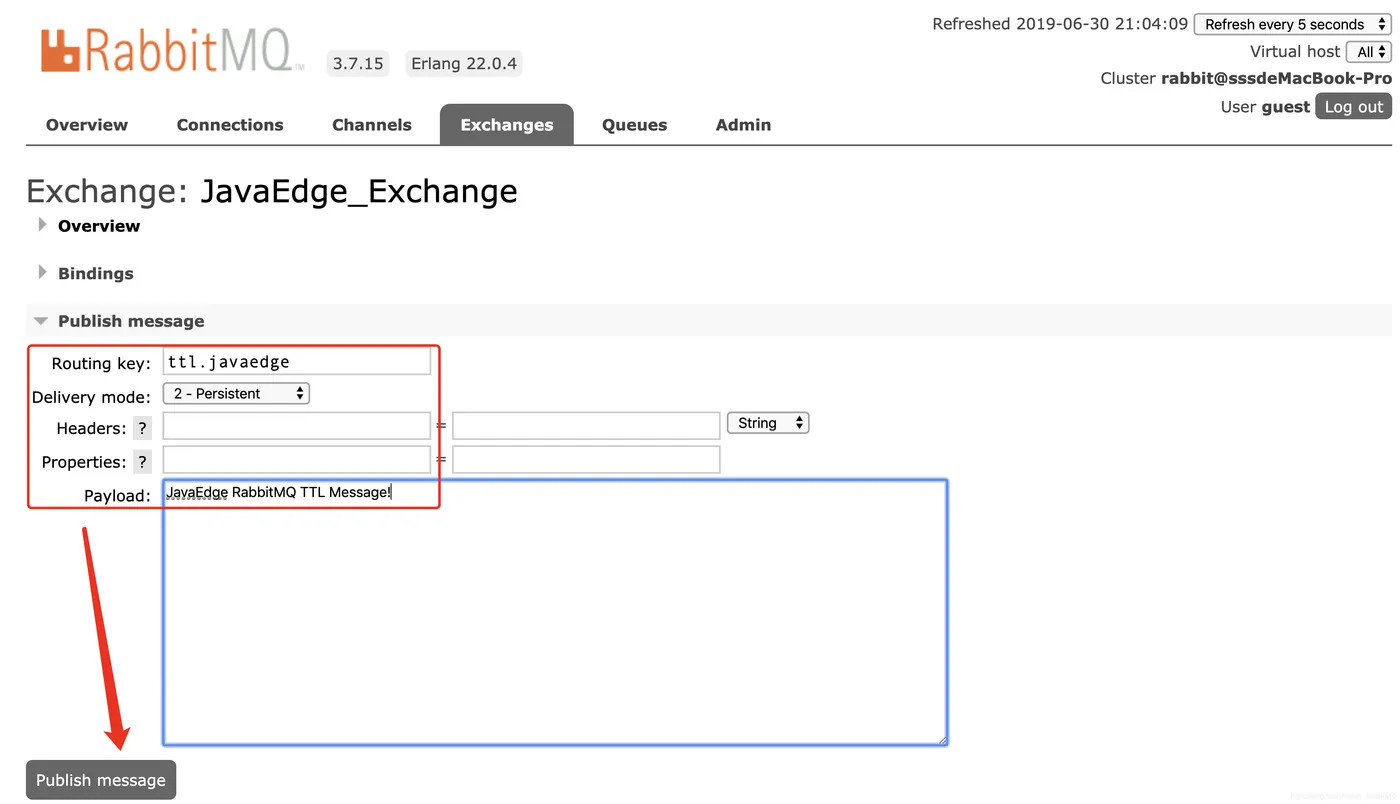Switch to the Queues tab

click(634, 125)
